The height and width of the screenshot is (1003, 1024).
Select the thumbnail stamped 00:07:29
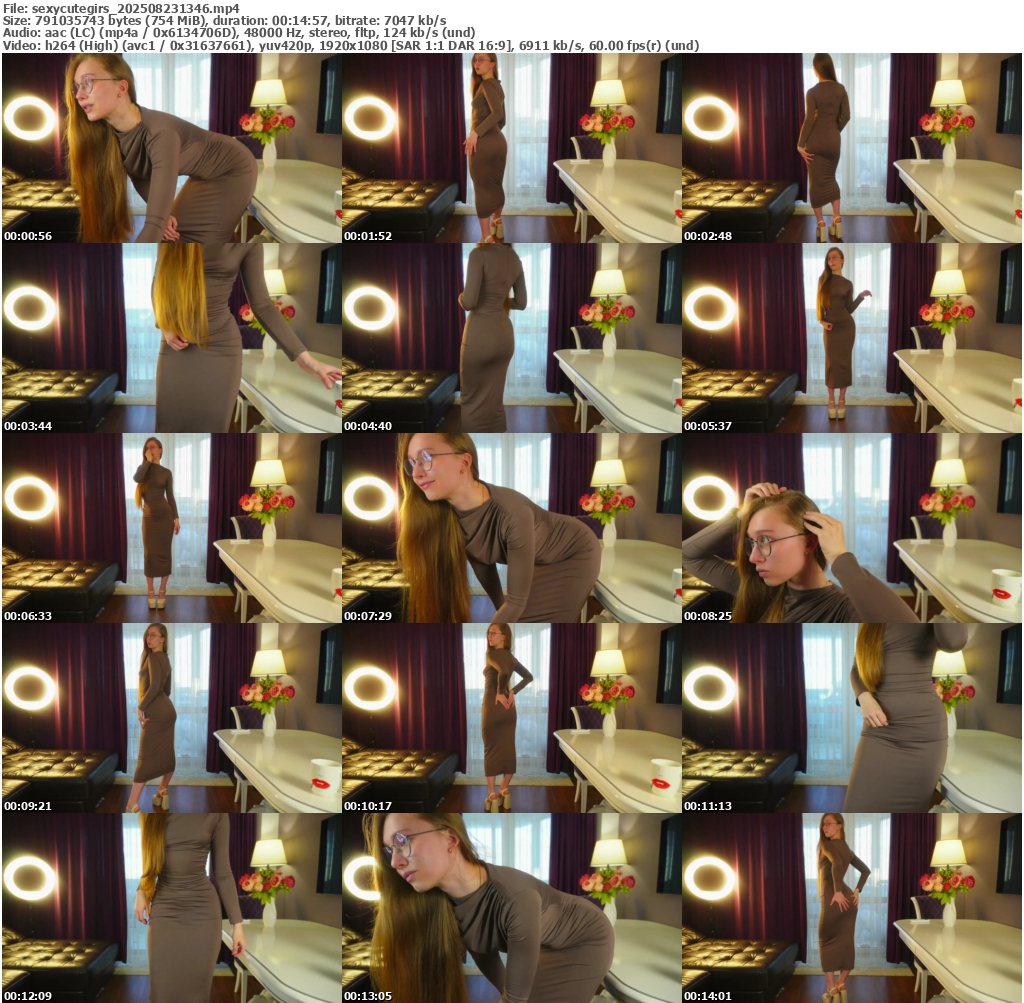pyautogui.click(x=511, y=528)
